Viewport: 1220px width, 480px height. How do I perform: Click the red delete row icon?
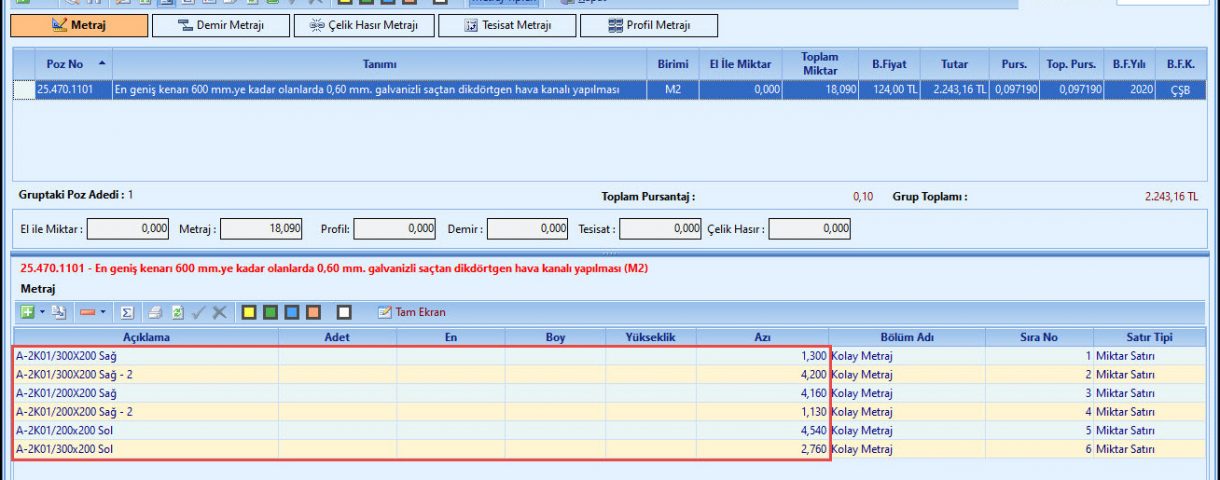[x=87, y=312]
